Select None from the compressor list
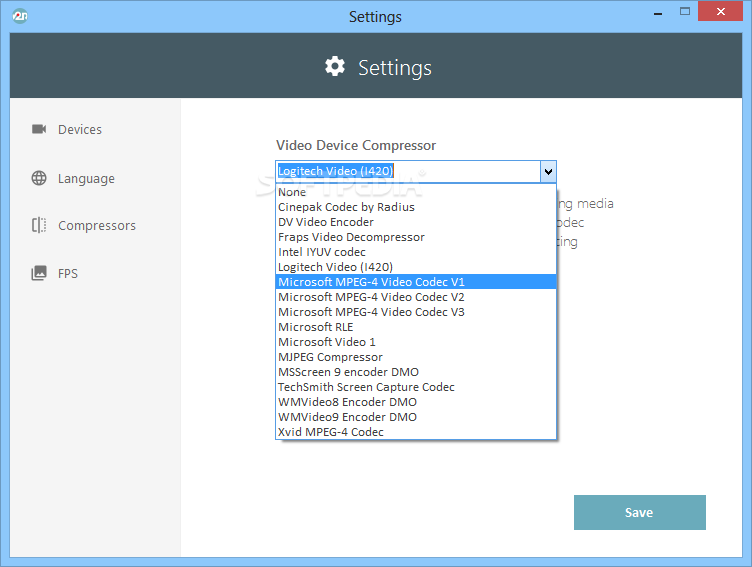 coord(416,192)
